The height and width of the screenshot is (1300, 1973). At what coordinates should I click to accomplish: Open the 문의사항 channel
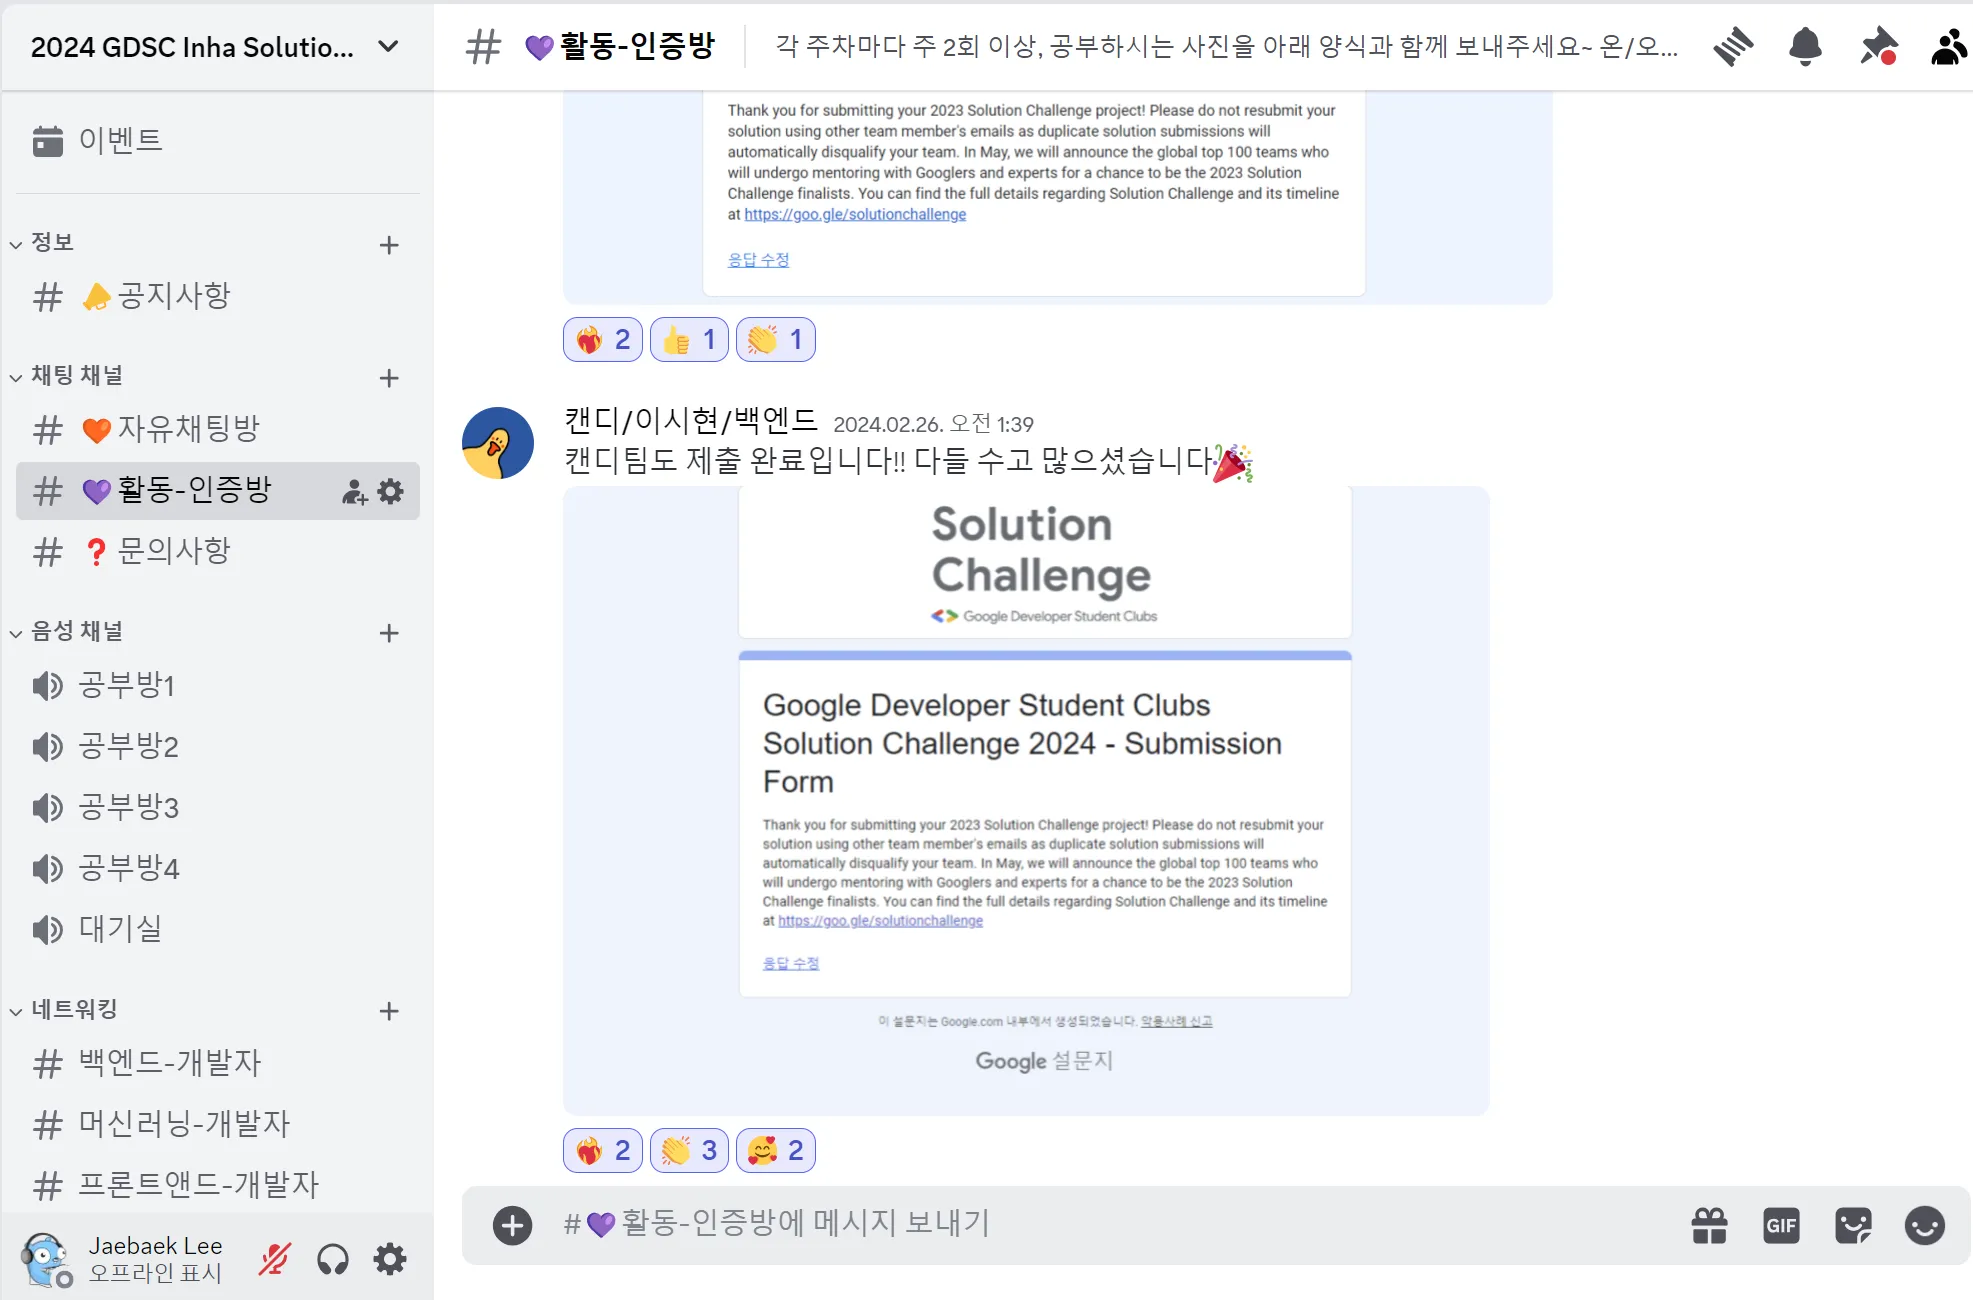click(x=218, y=552)
